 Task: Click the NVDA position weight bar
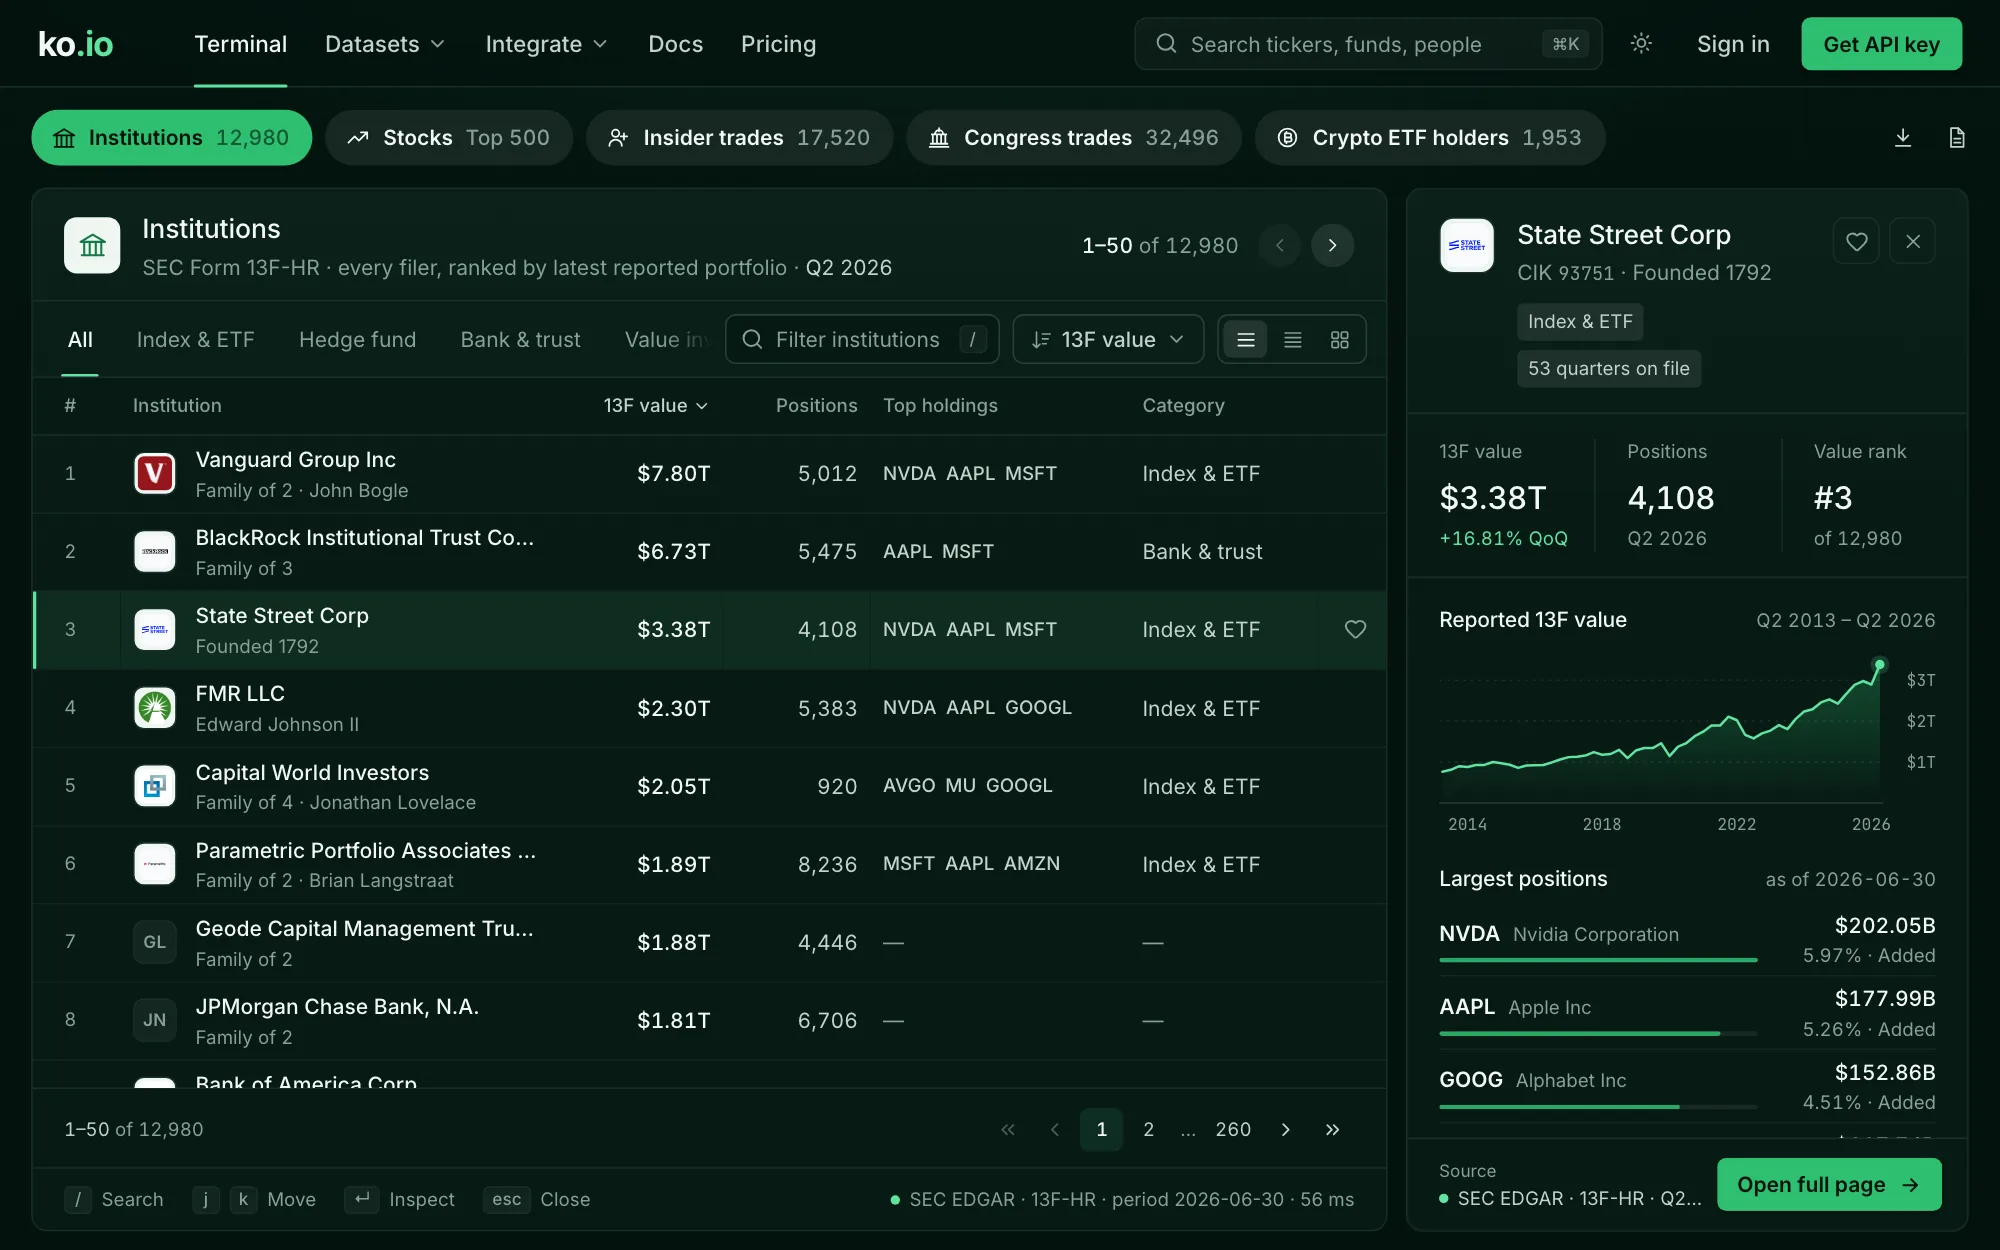[1598, 960]
